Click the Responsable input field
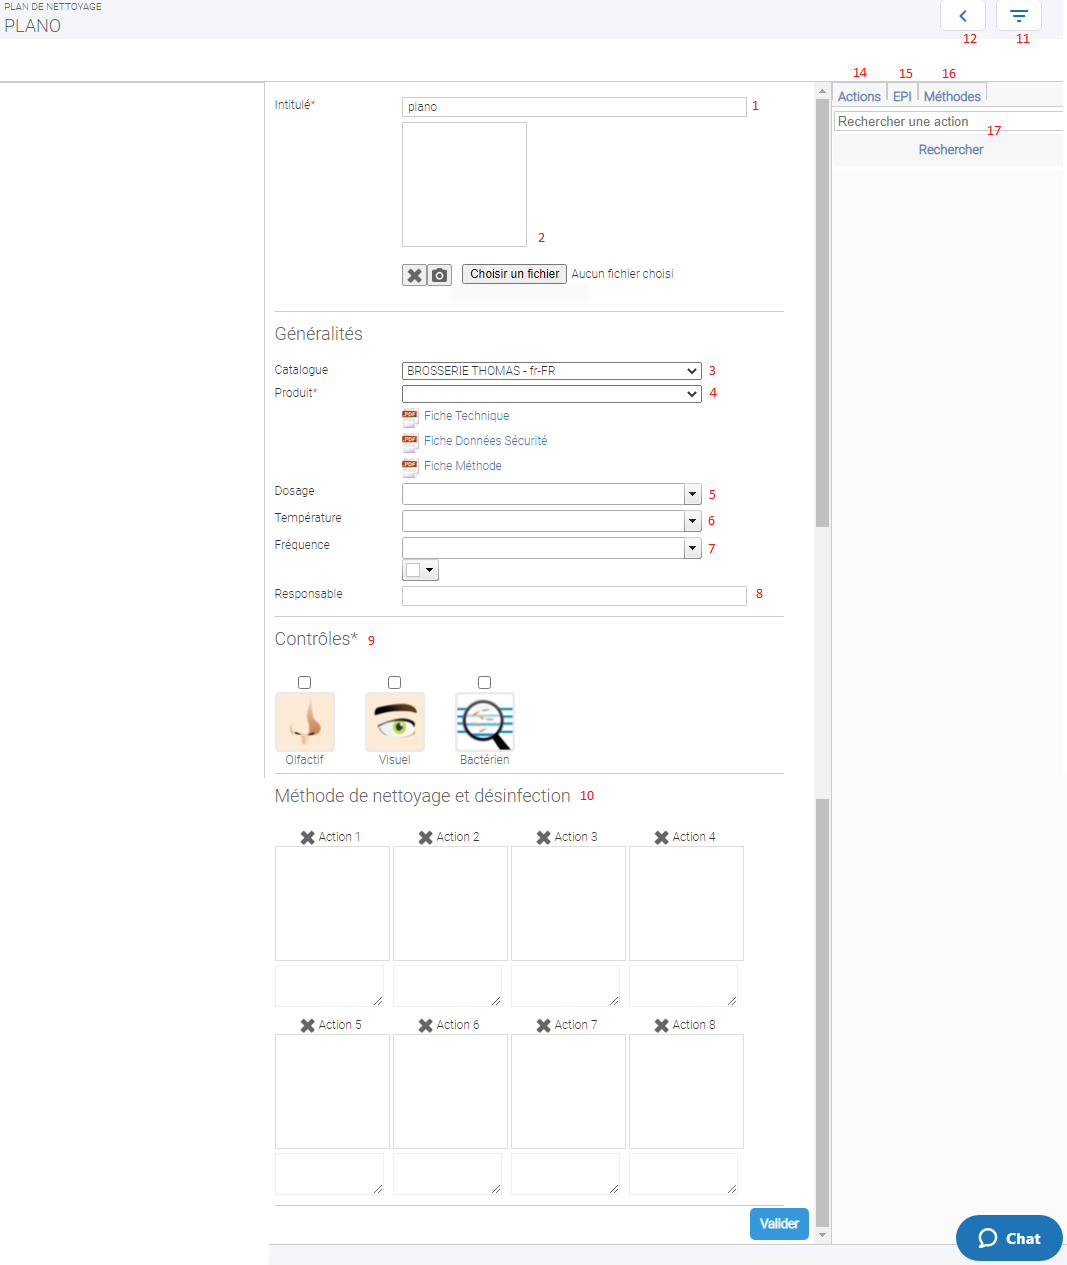The image size is (1067, 1265). click(x=574, y=596)
